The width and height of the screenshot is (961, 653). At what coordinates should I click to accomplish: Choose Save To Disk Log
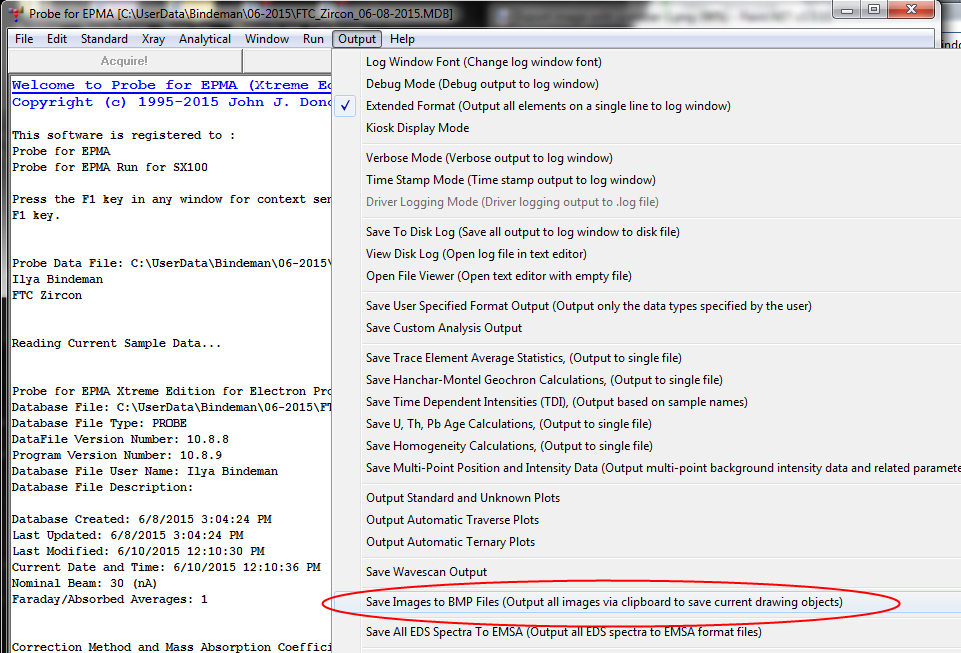tap(522, 232)
